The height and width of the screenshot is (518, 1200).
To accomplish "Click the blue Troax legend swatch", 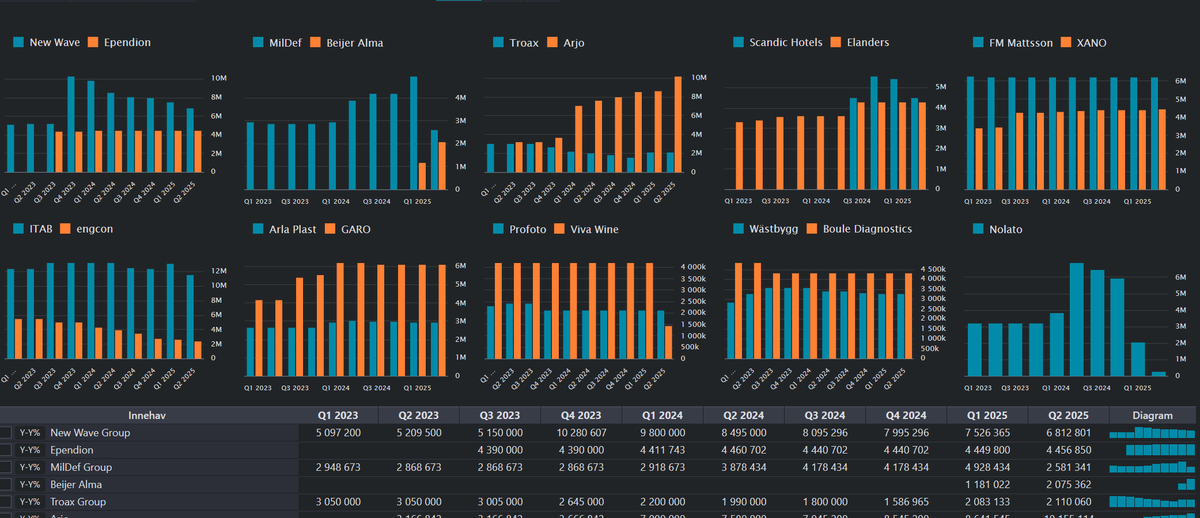I will coord(499,43).
